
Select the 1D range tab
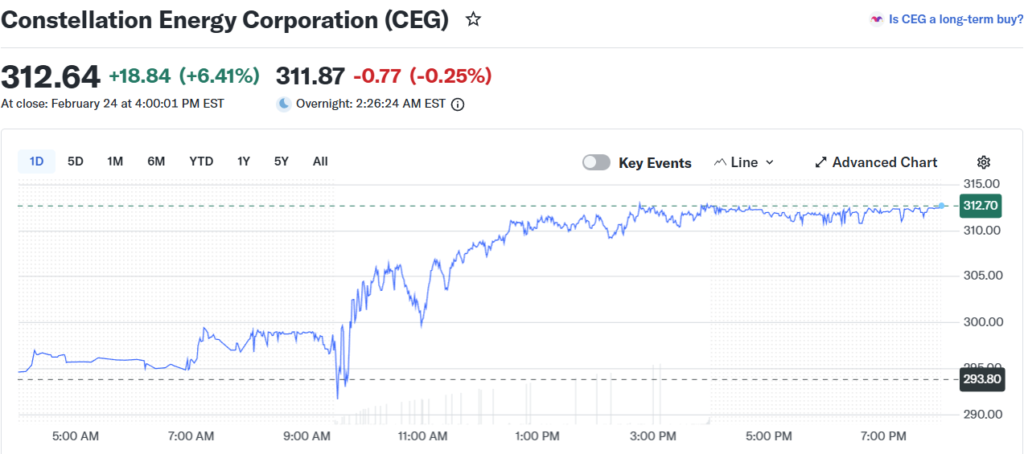click(x=37, y=161)
